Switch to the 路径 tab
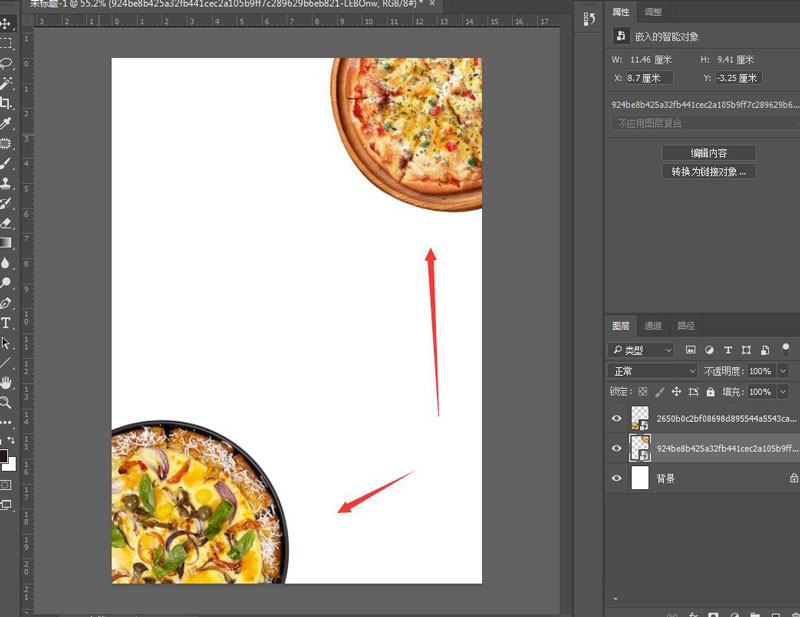This screenshot has width=800, height=617. [685, 326]
